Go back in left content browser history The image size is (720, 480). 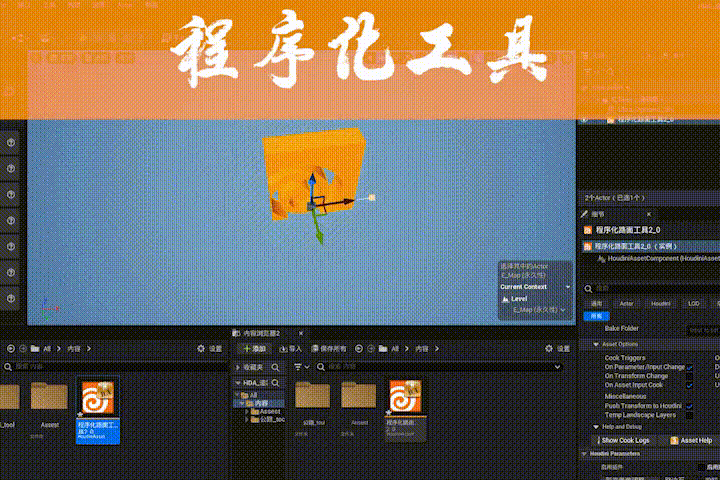tap(11, 349)
